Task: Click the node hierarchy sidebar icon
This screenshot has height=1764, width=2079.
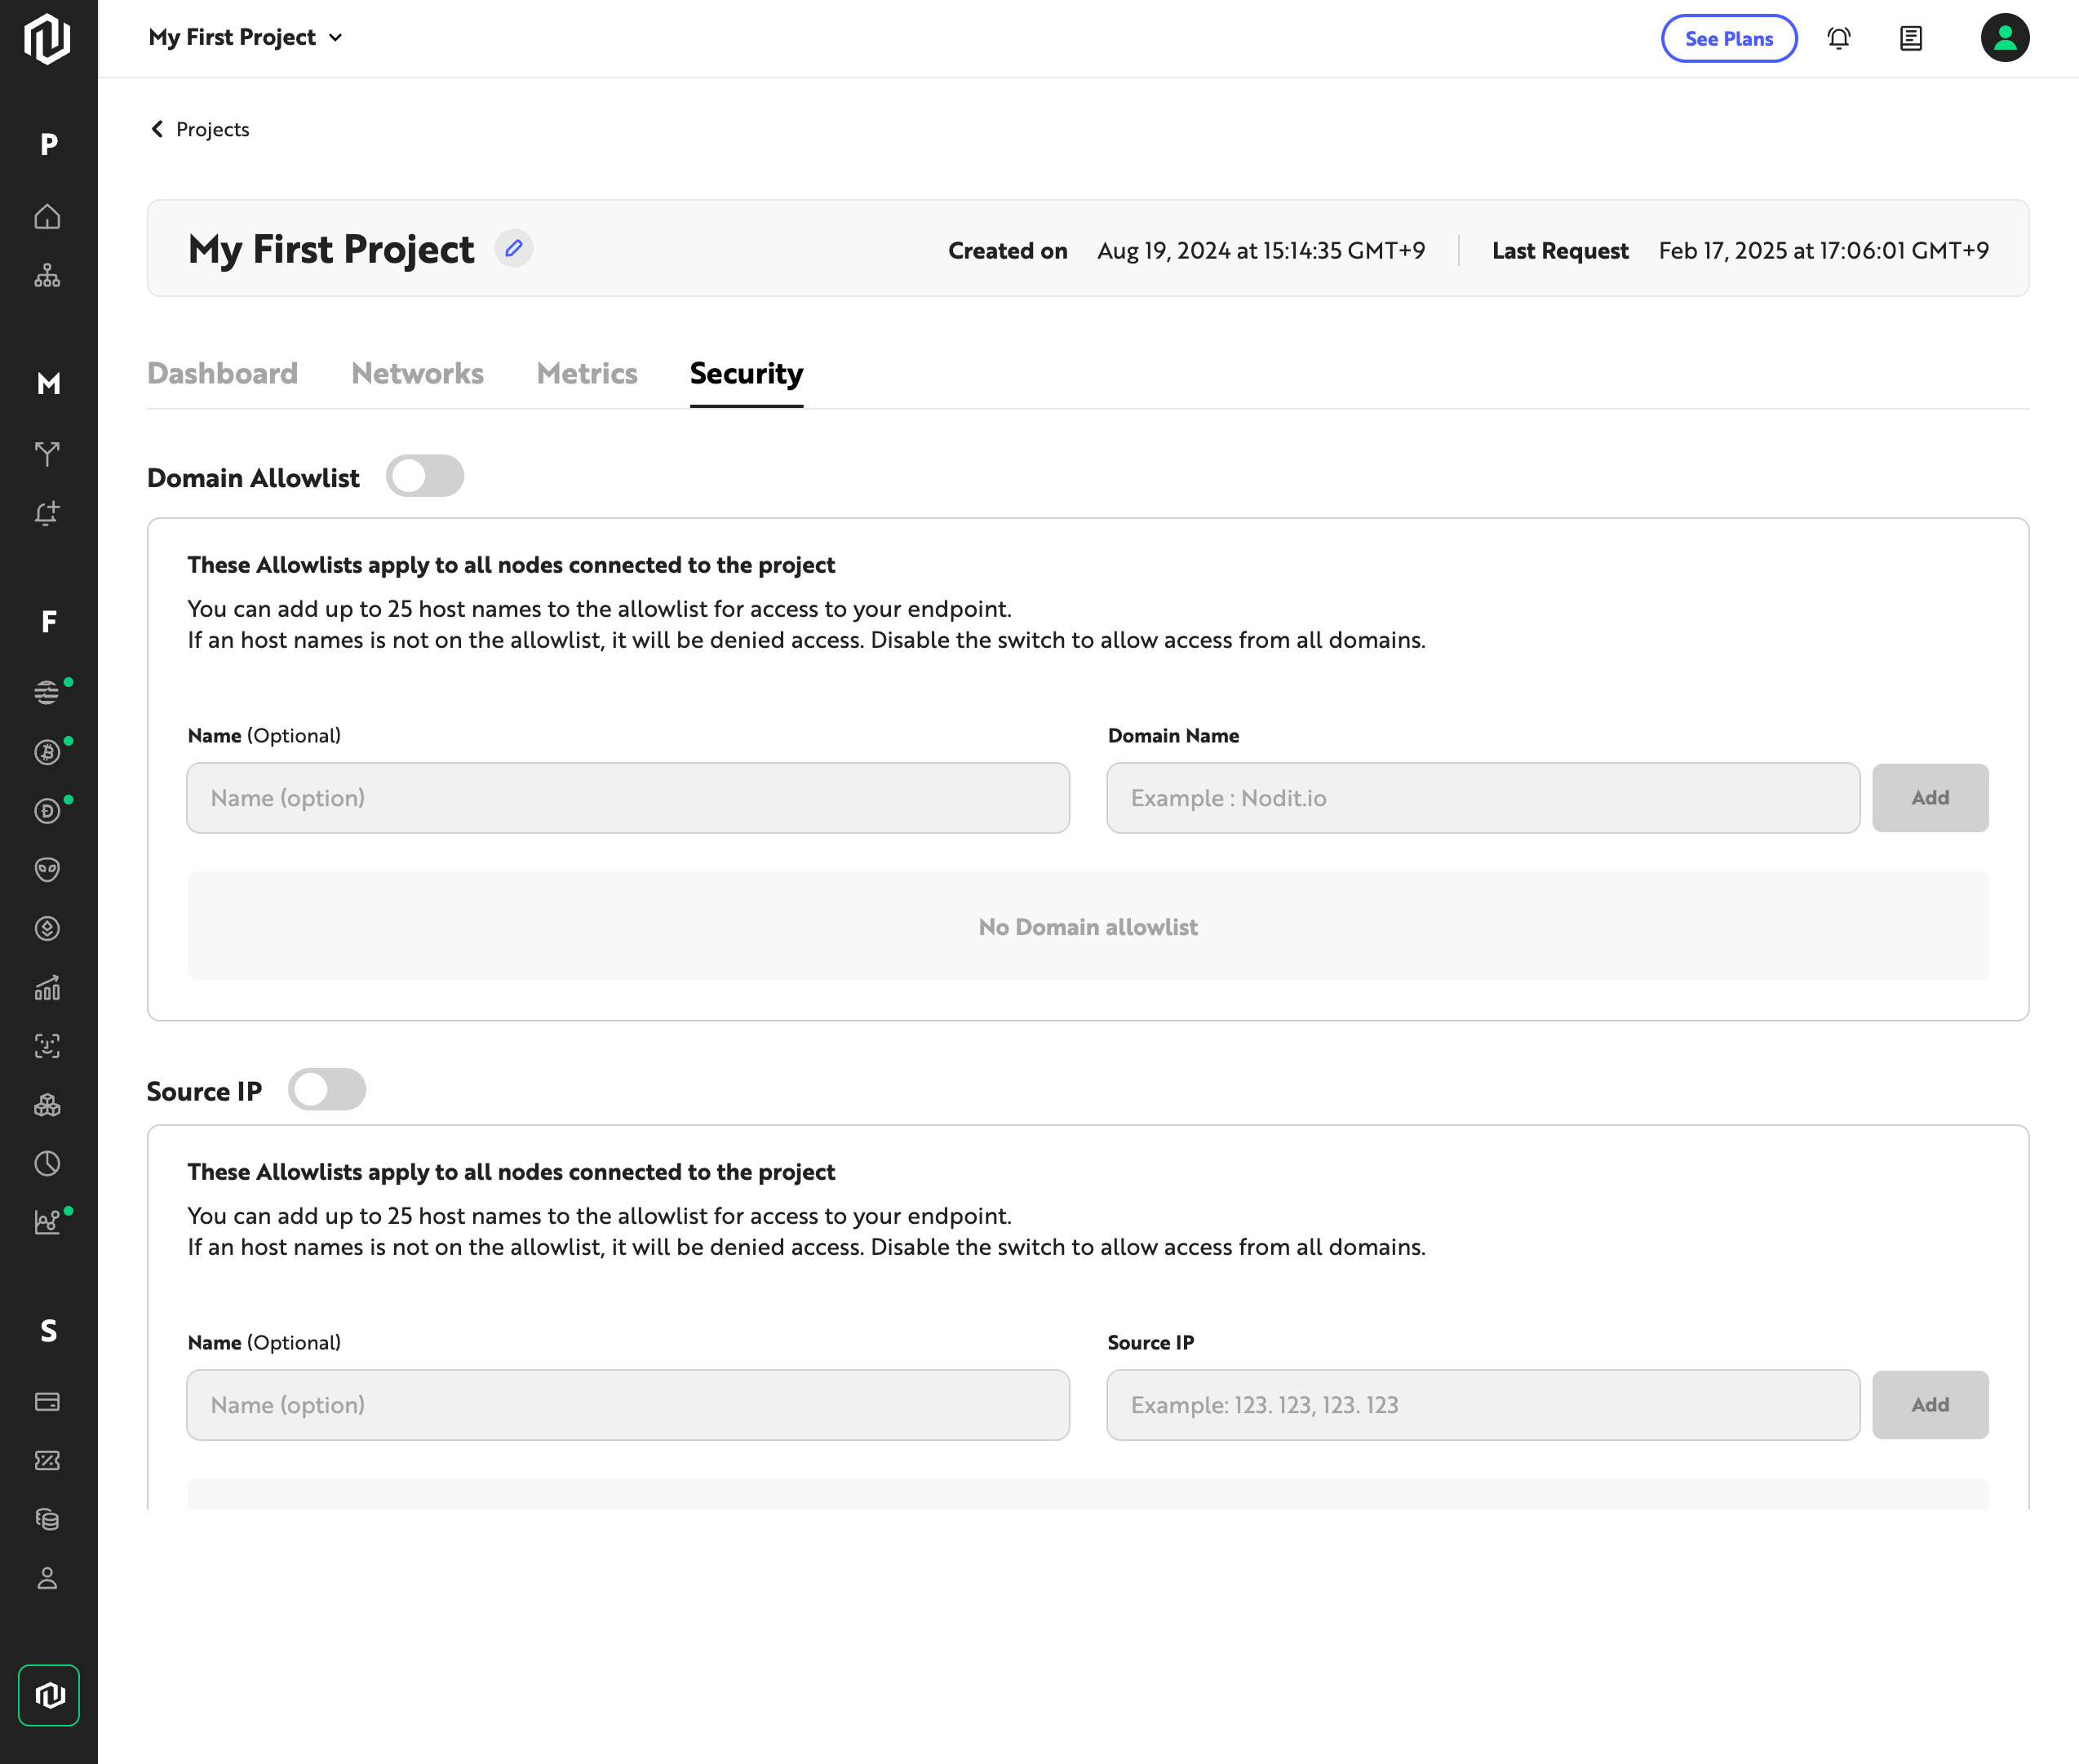Action: pyautogui.click(x=47, y=276)
